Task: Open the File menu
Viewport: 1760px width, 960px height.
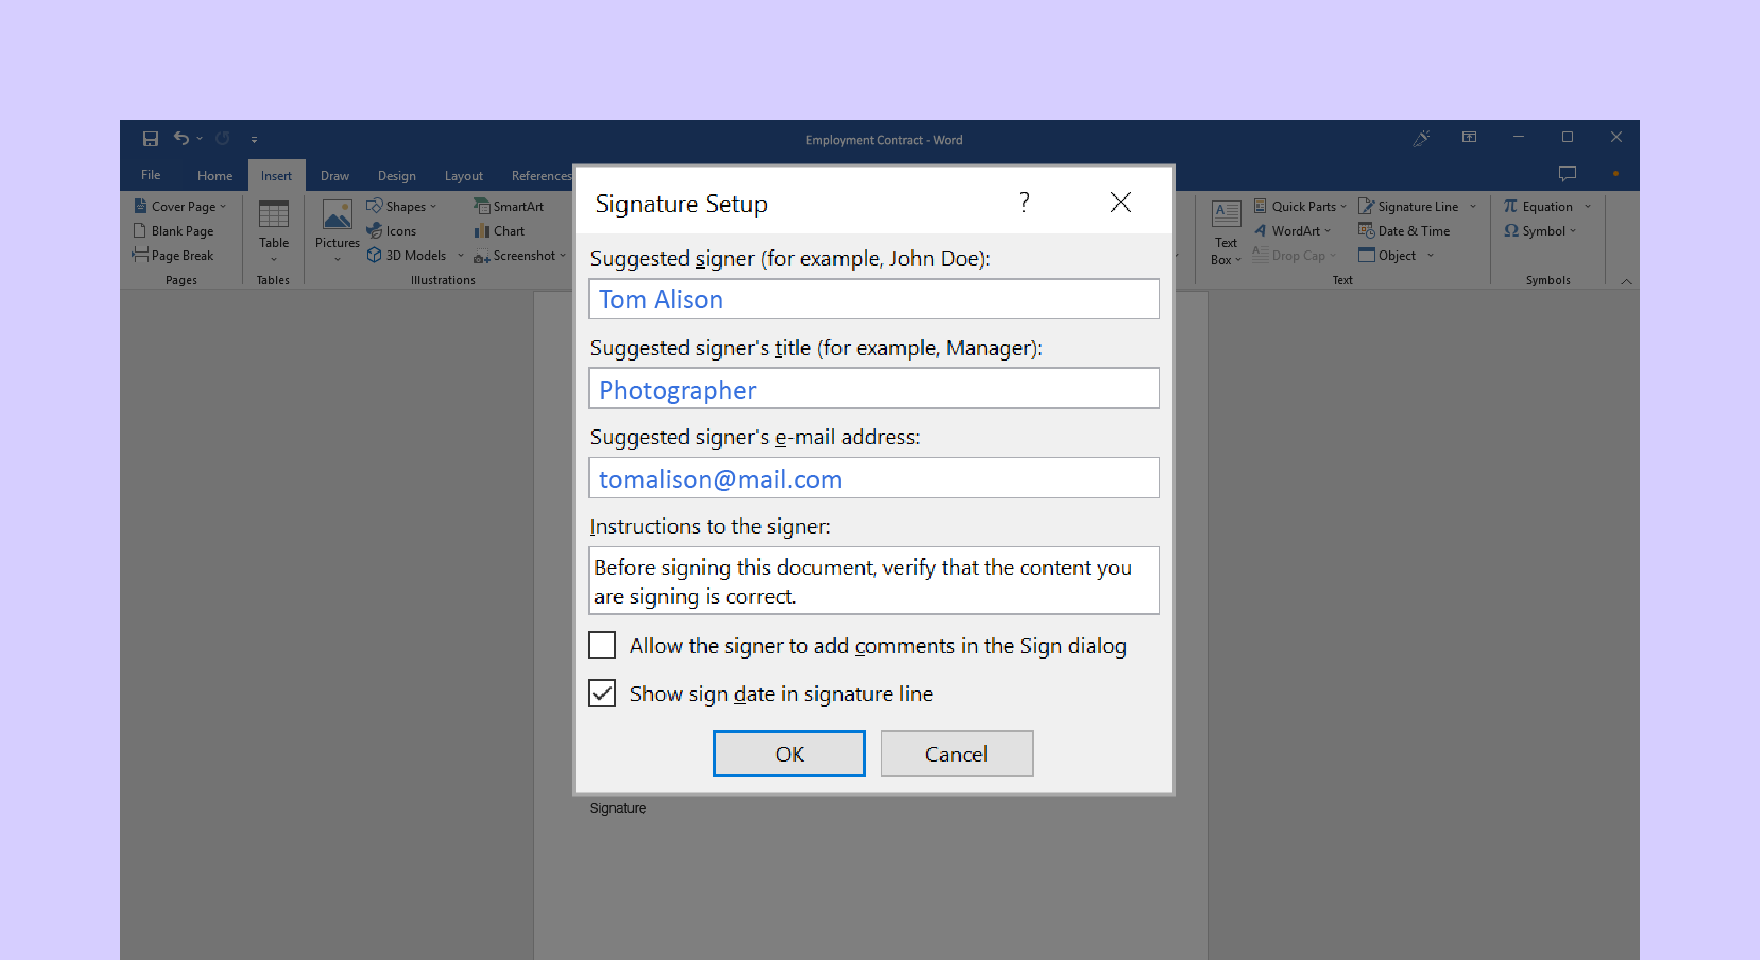Action: [x=149, y=175]
